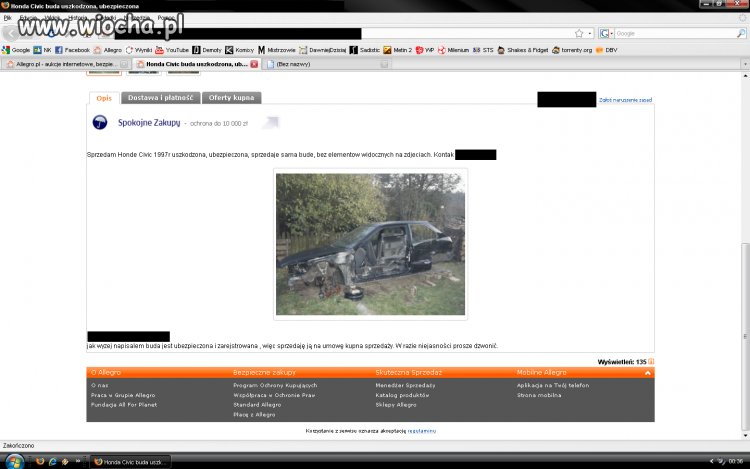
Task: Collapse the footer with the up arrow
Action: click(x=648, y=373)
